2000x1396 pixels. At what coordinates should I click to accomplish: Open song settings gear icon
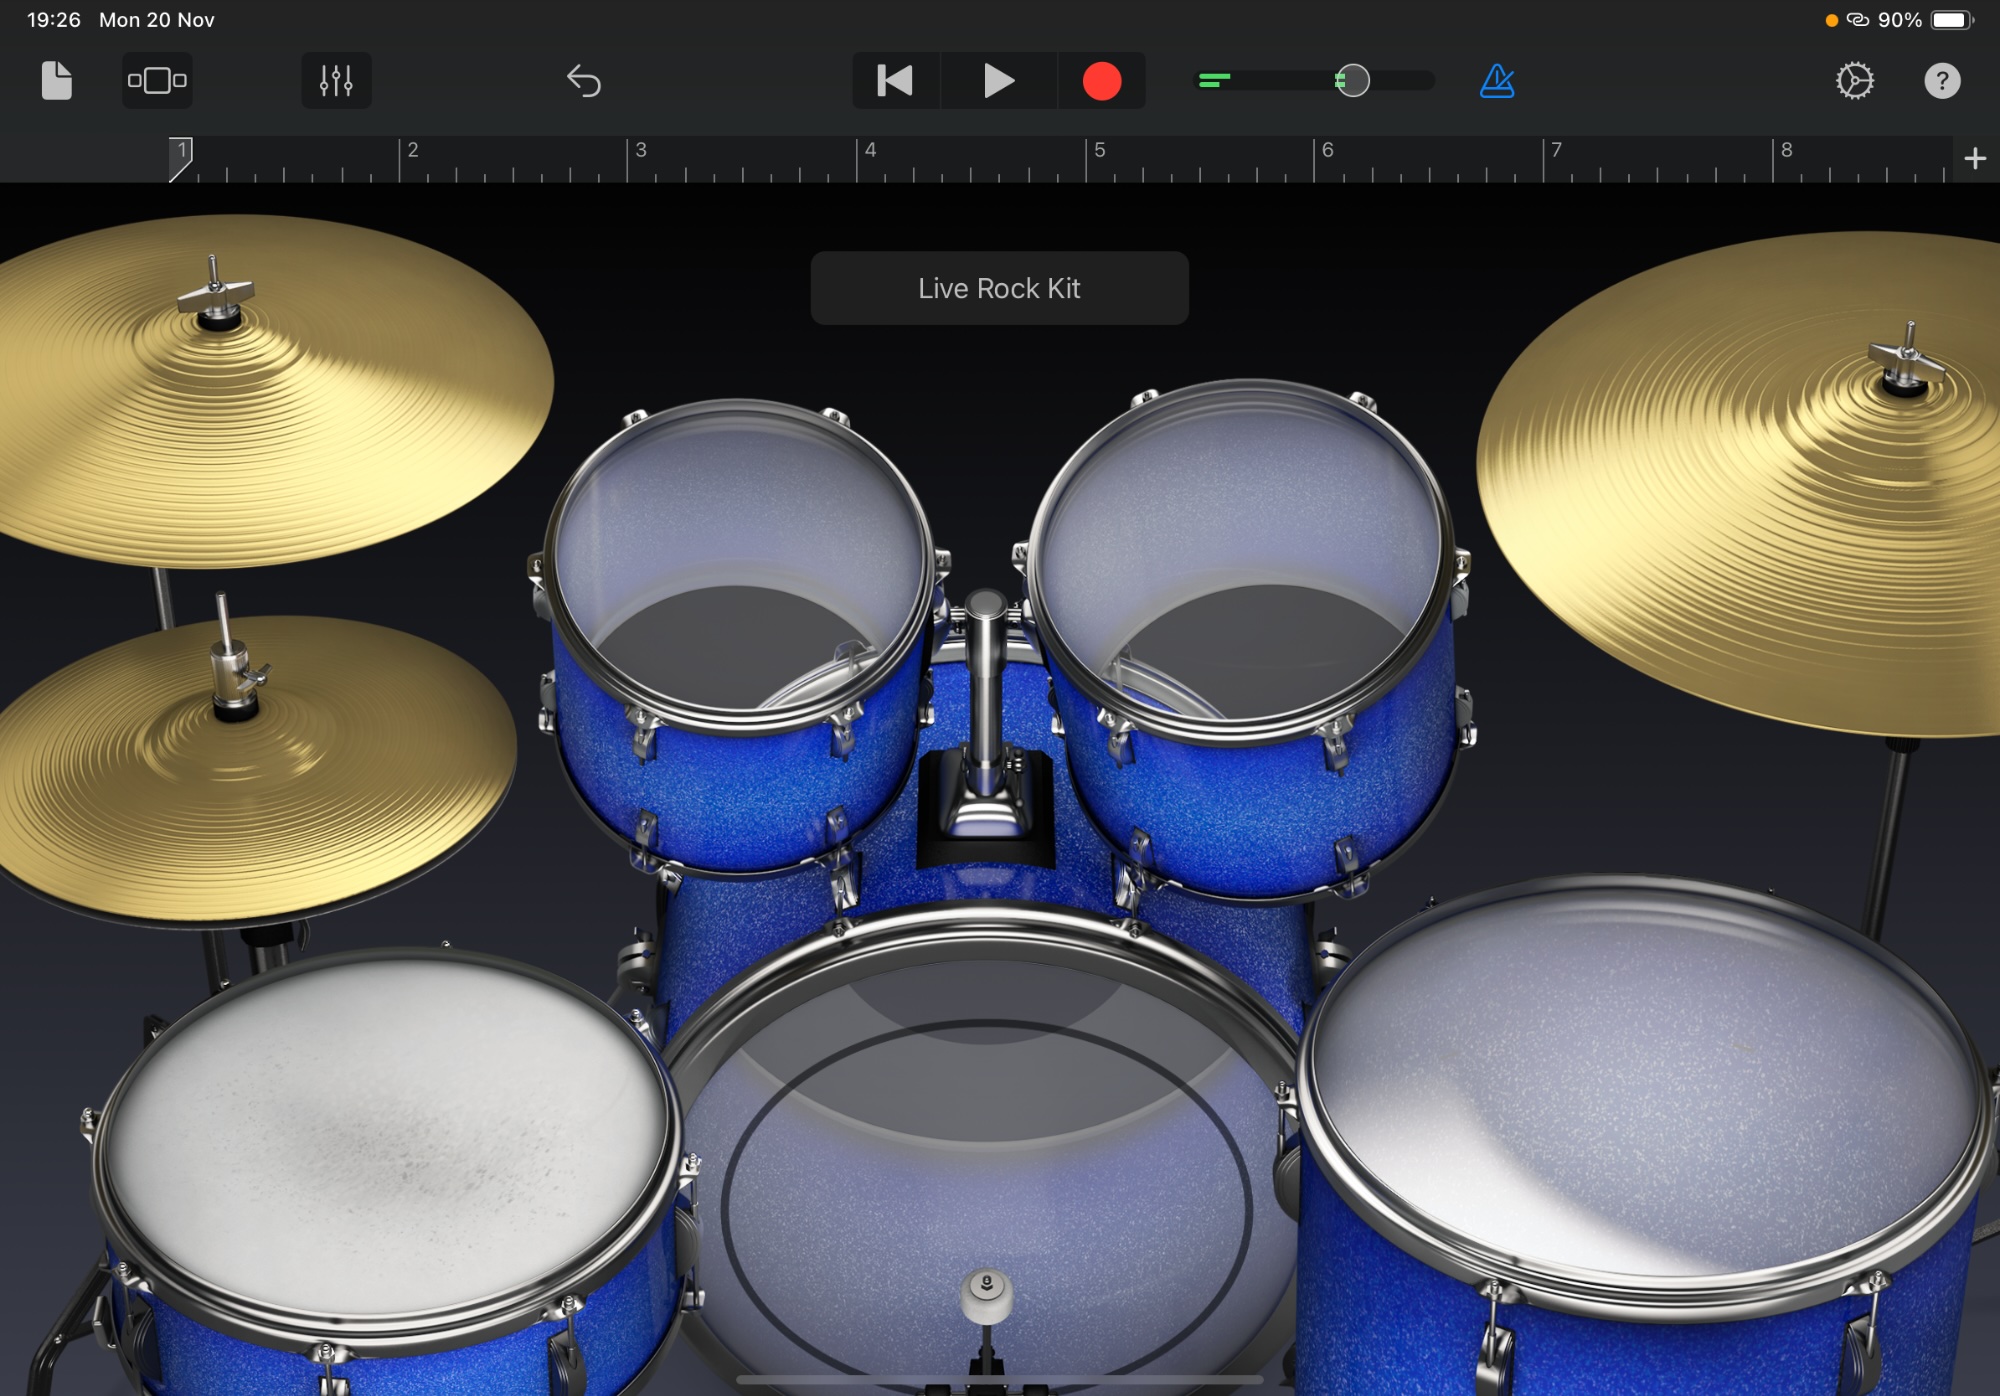(1855, 81)
